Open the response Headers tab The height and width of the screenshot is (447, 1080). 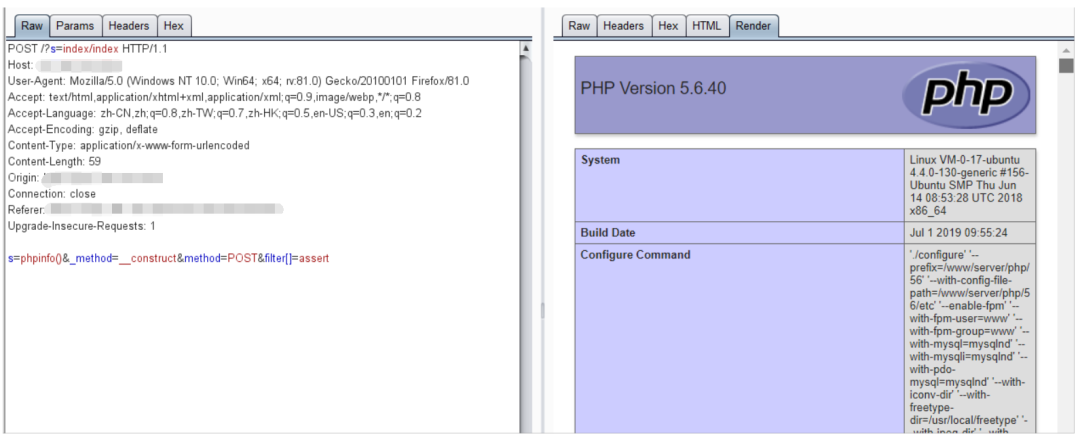point(623,26)
